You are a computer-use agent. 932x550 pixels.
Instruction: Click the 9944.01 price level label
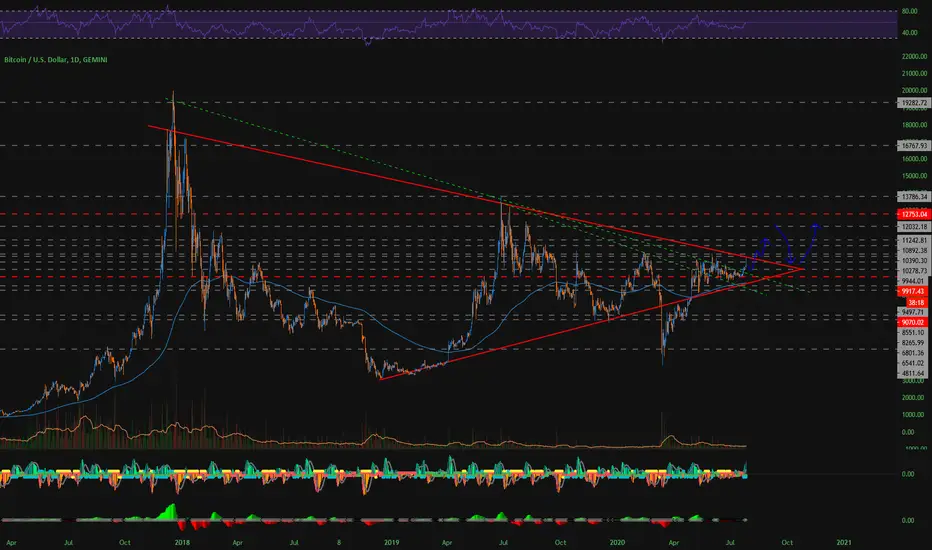pyautogui.click(x=914, y=281)
